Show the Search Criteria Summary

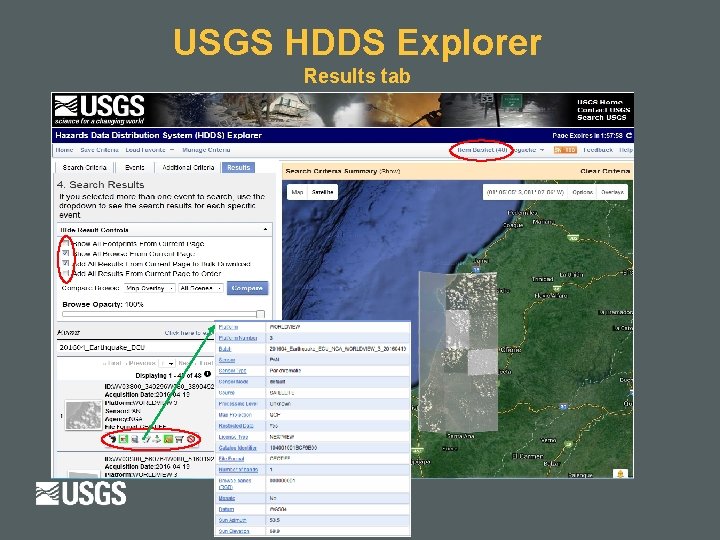pos(389,171)
